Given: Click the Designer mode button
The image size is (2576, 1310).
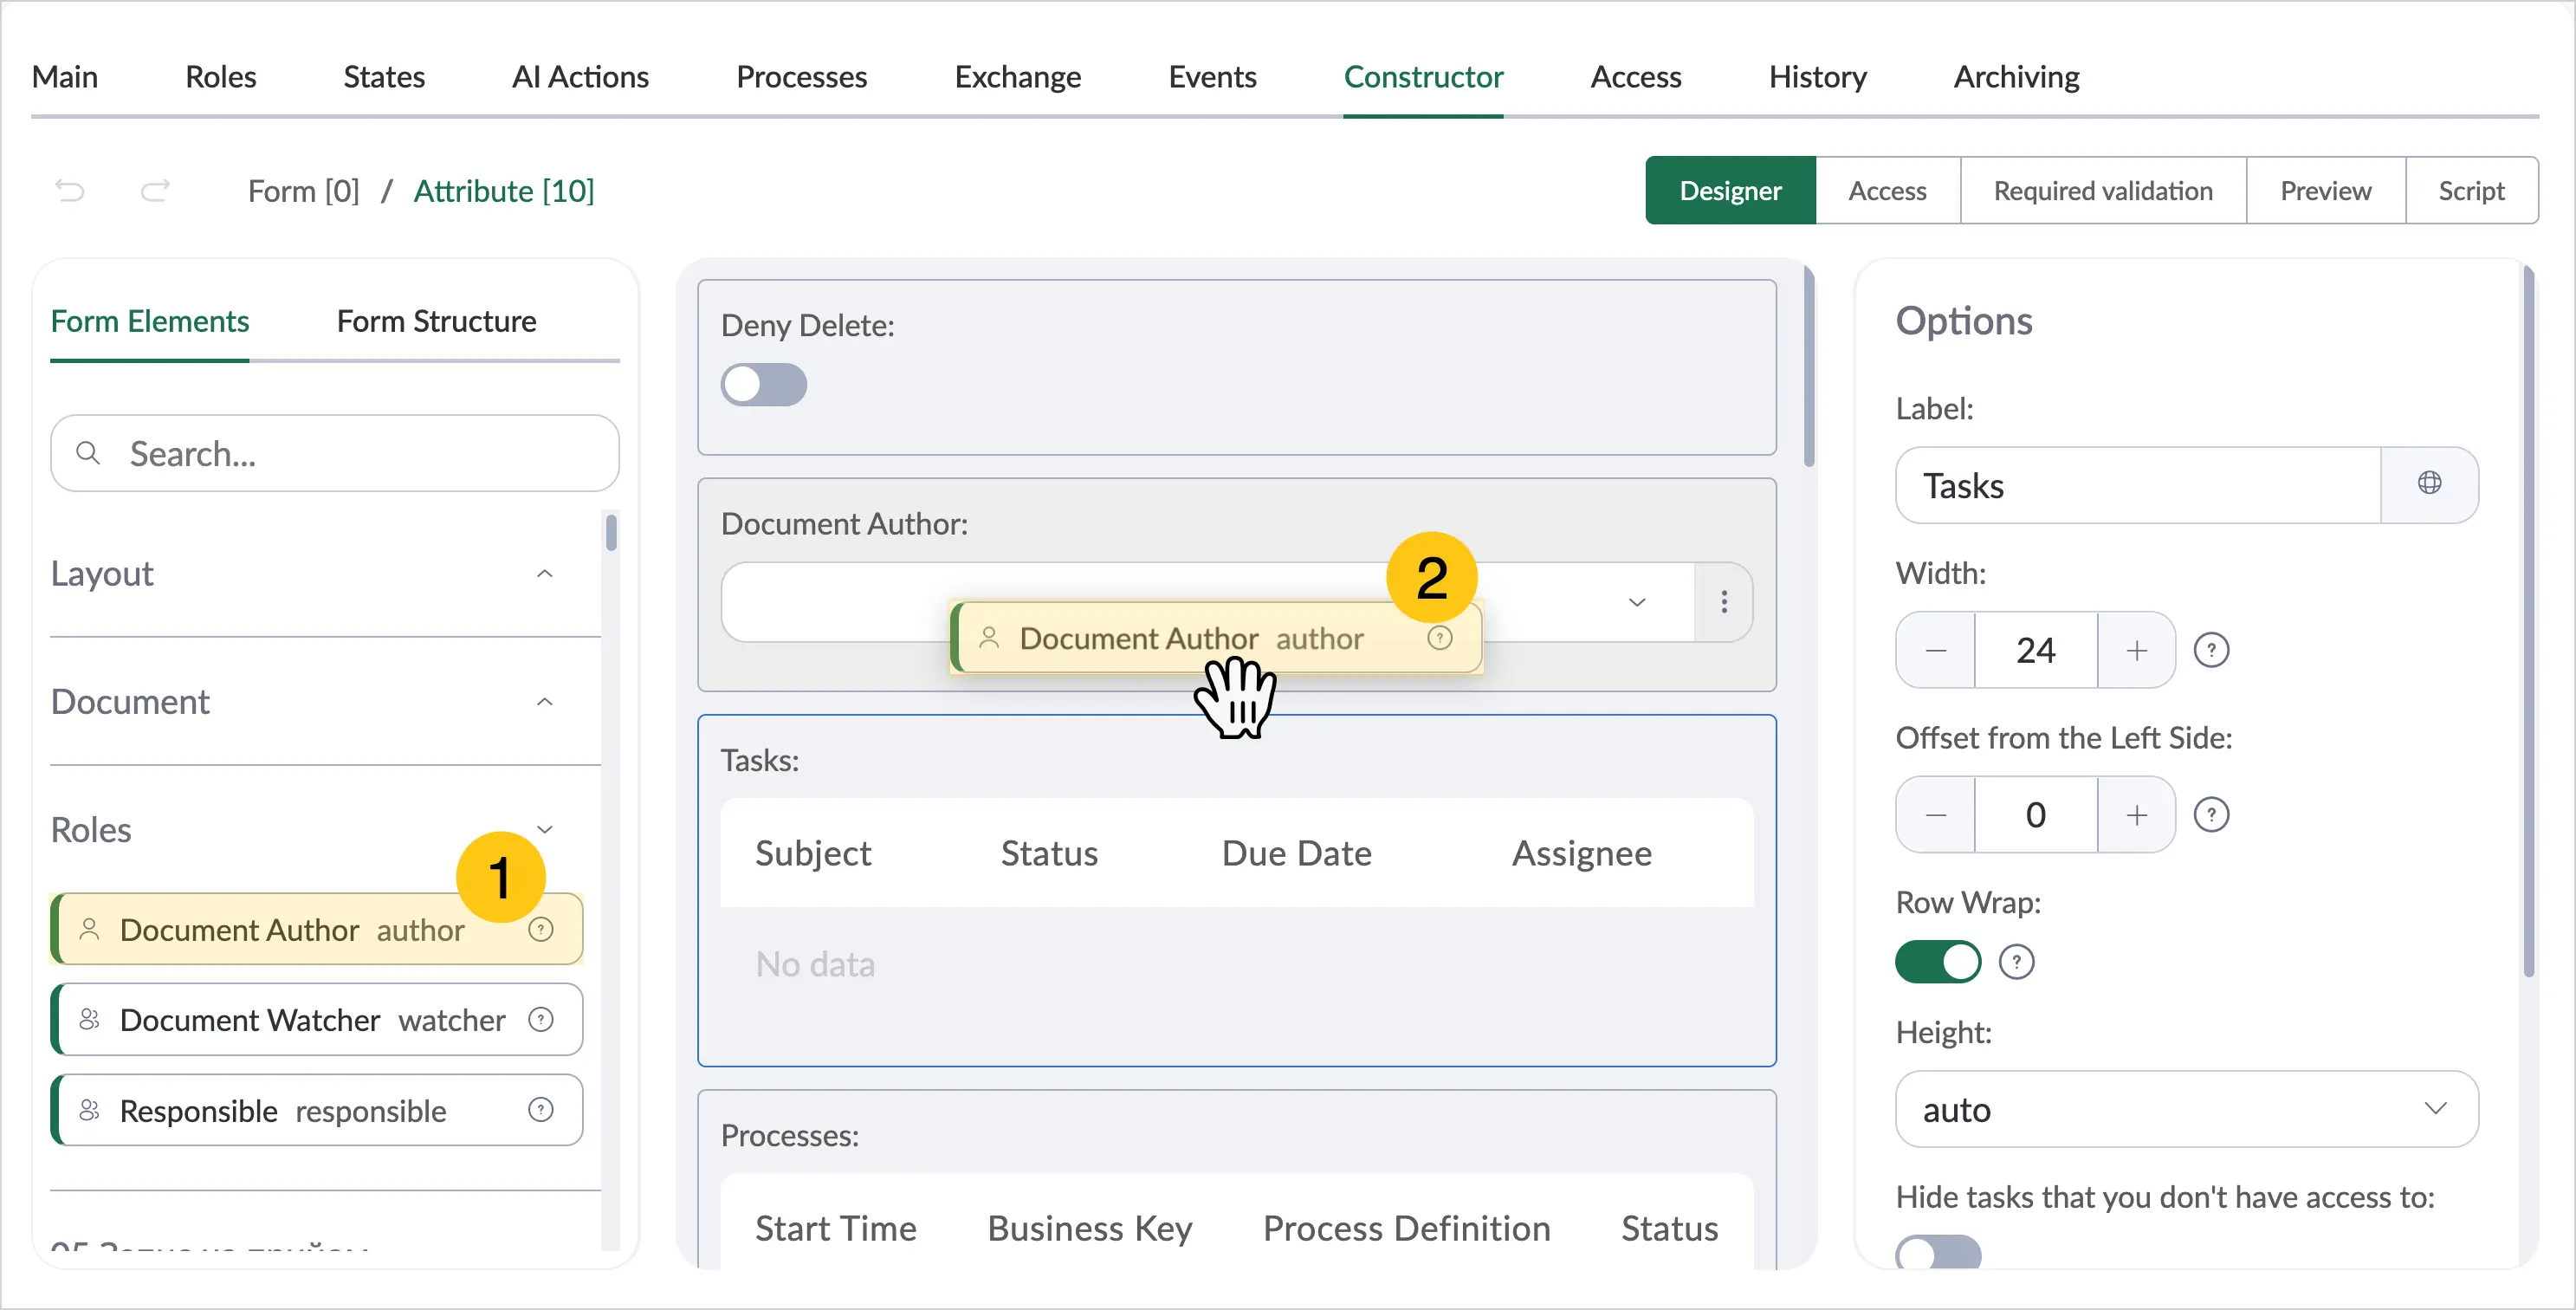Looking at the screenshot, I should pyautogui.click(x=1731, y=190).
